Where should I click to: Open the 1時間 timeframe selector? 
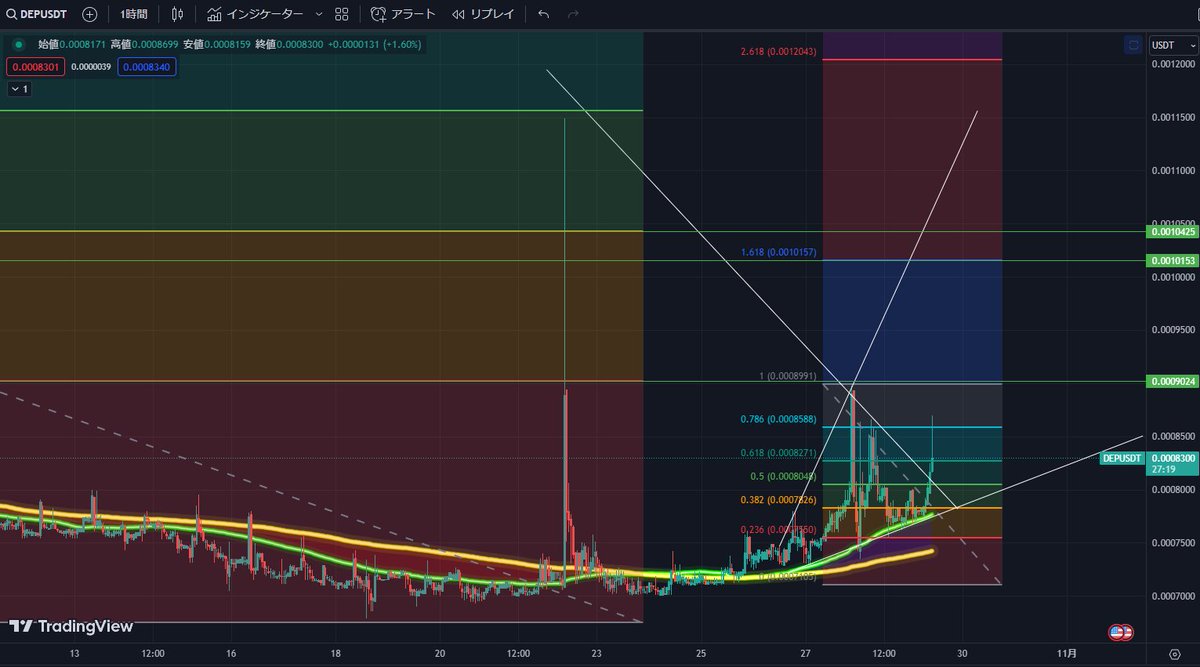coord(134,14)
